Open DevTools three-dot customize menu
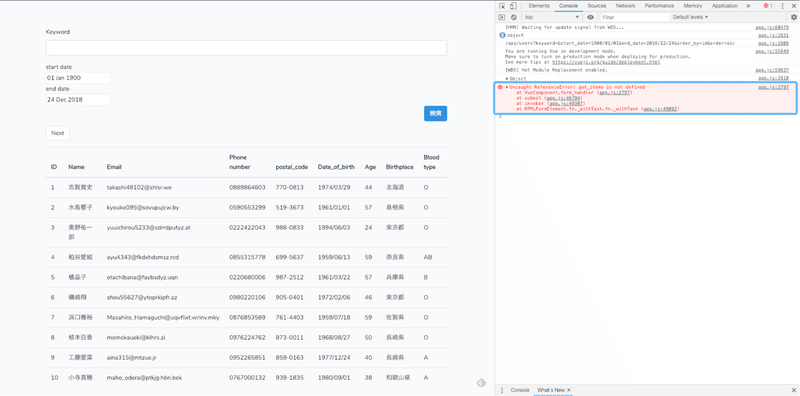800x396 pixels. (x=782, y=6)
